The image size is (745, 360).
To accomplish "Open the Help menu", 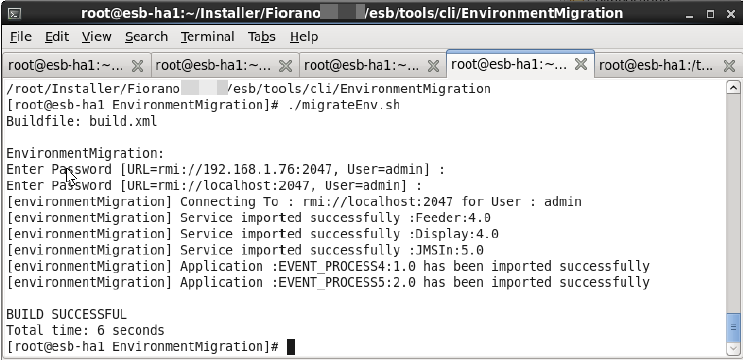I will pyautogui.click(x=304, y=37).
